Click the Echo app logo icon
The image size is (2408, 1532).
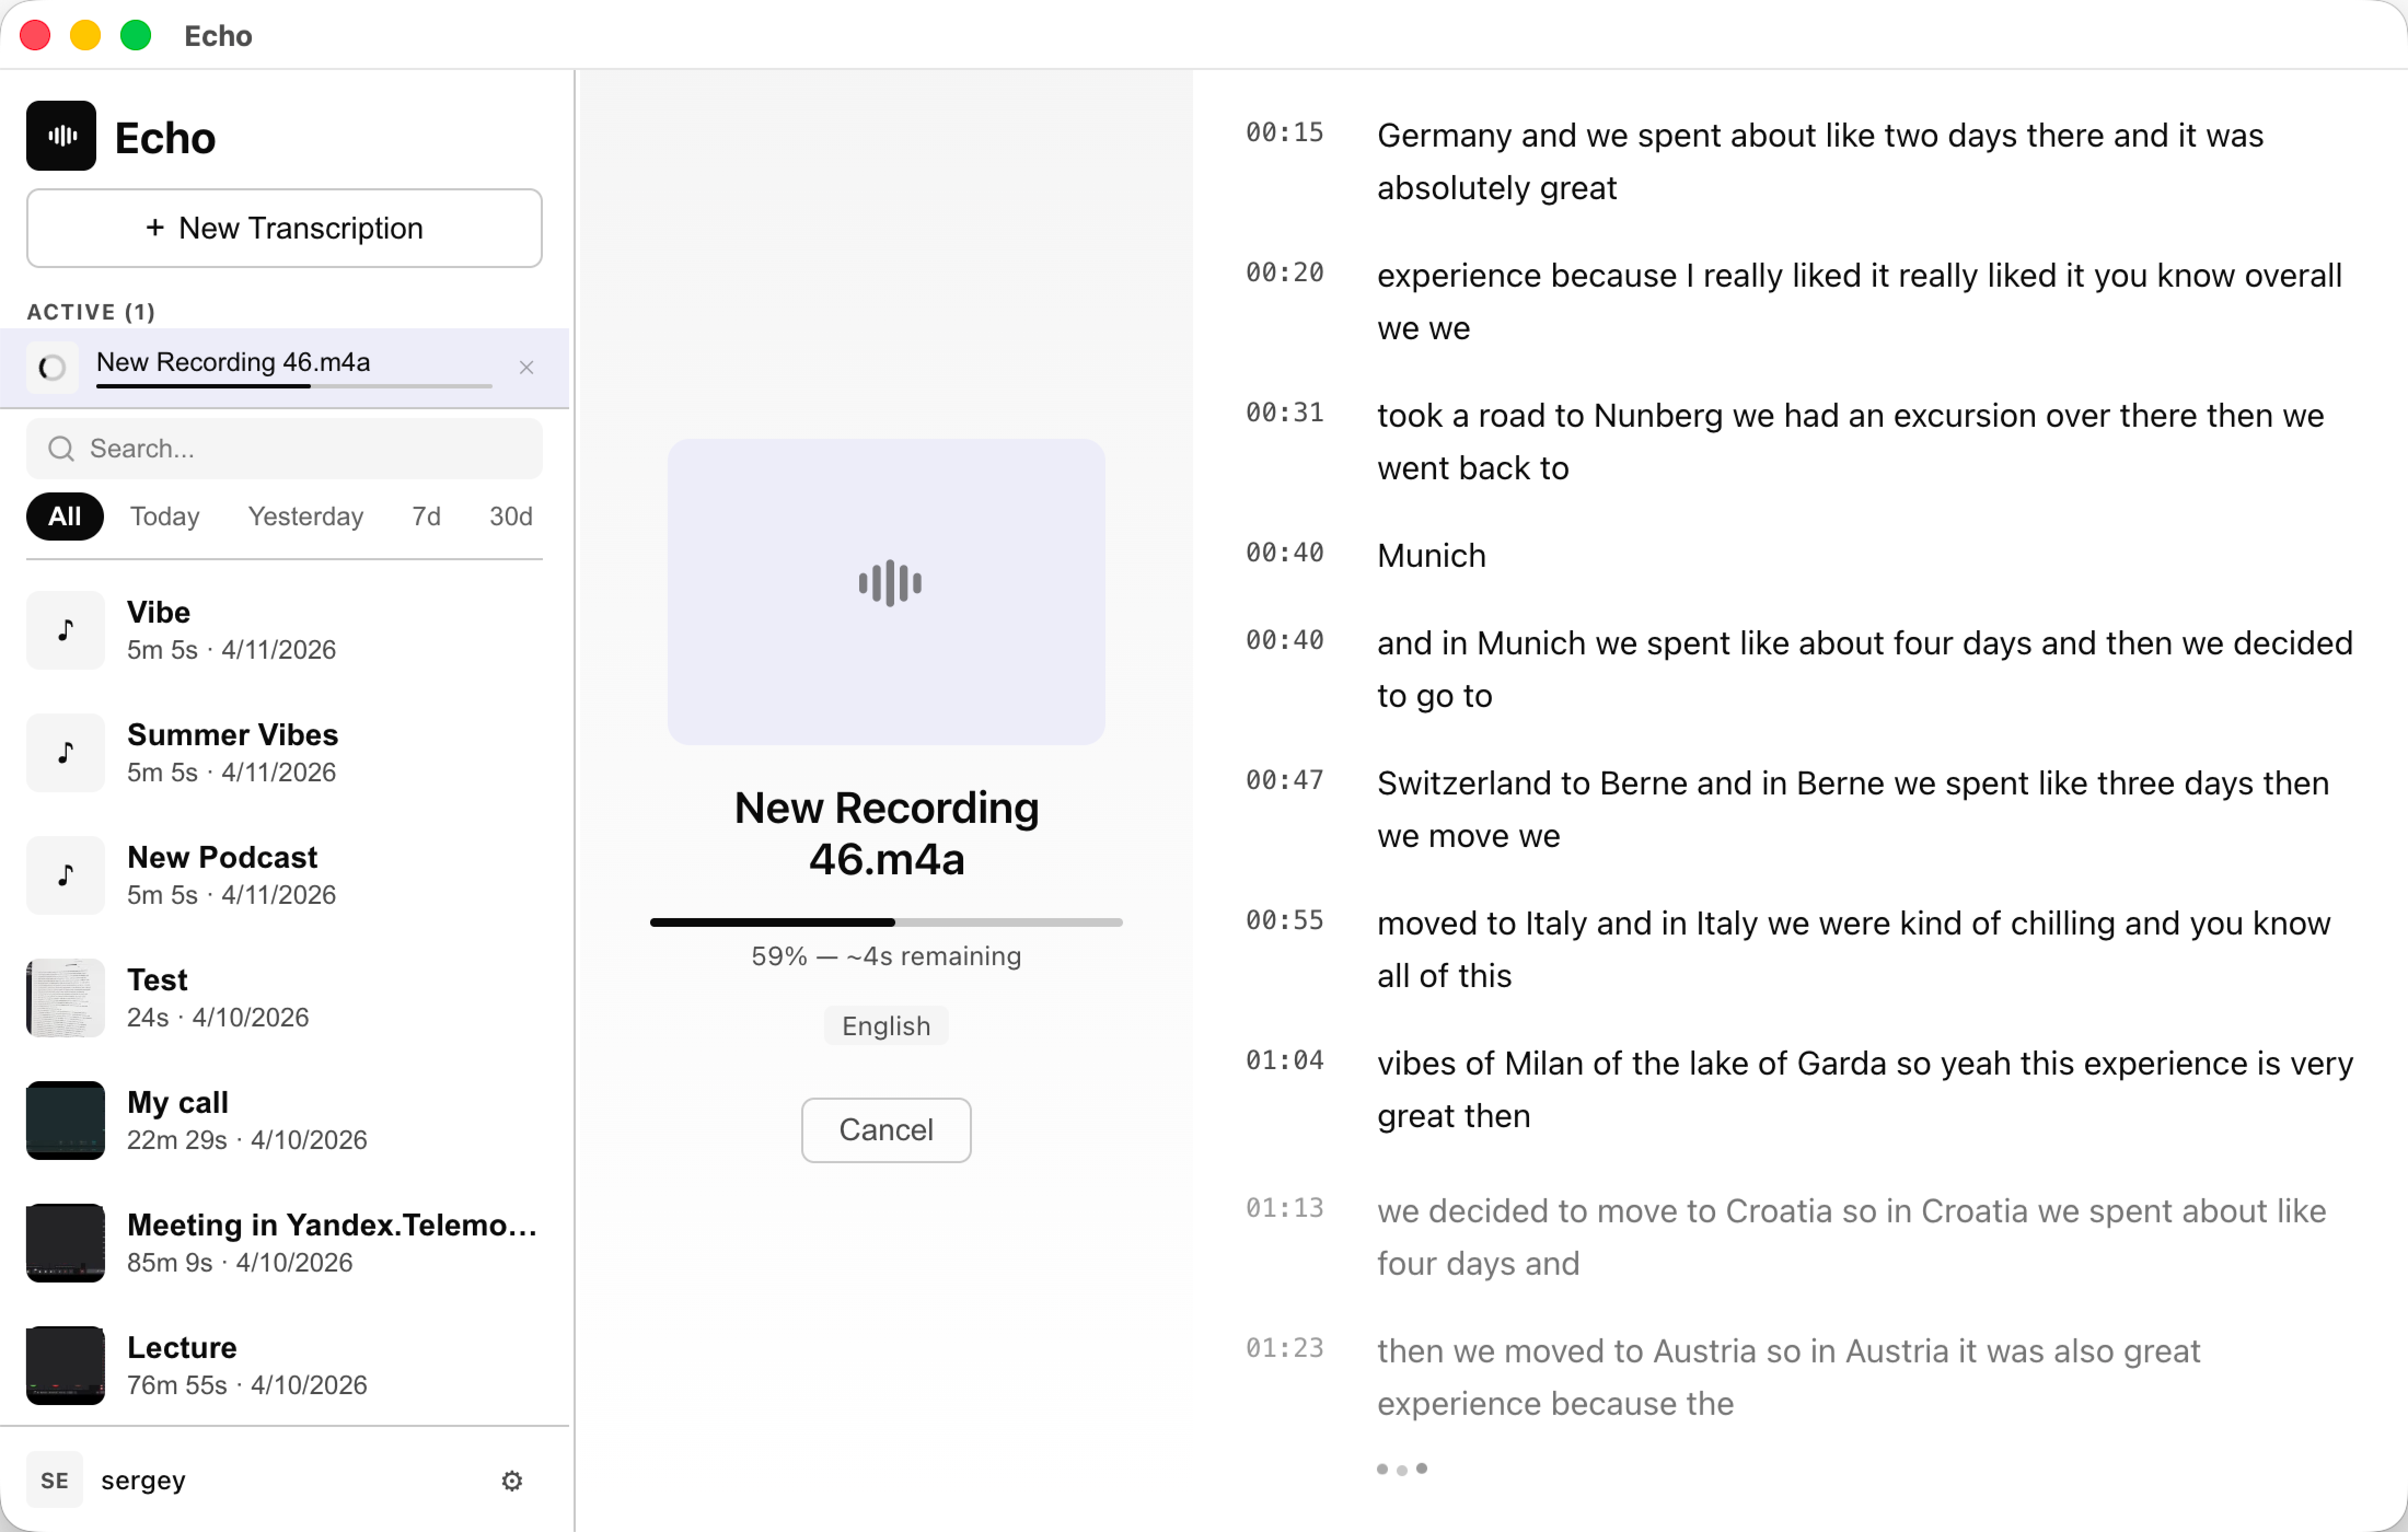(61, 135)
